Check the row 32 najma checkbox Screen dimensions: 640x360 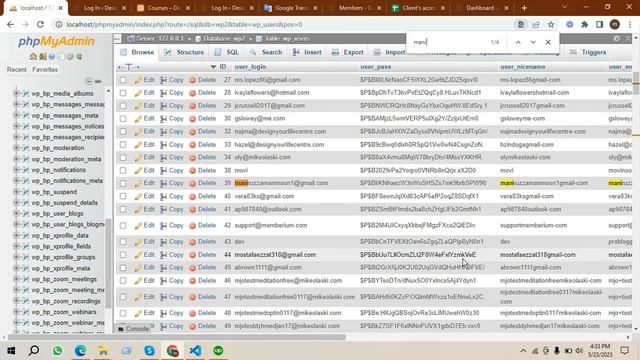click(123, 132)
